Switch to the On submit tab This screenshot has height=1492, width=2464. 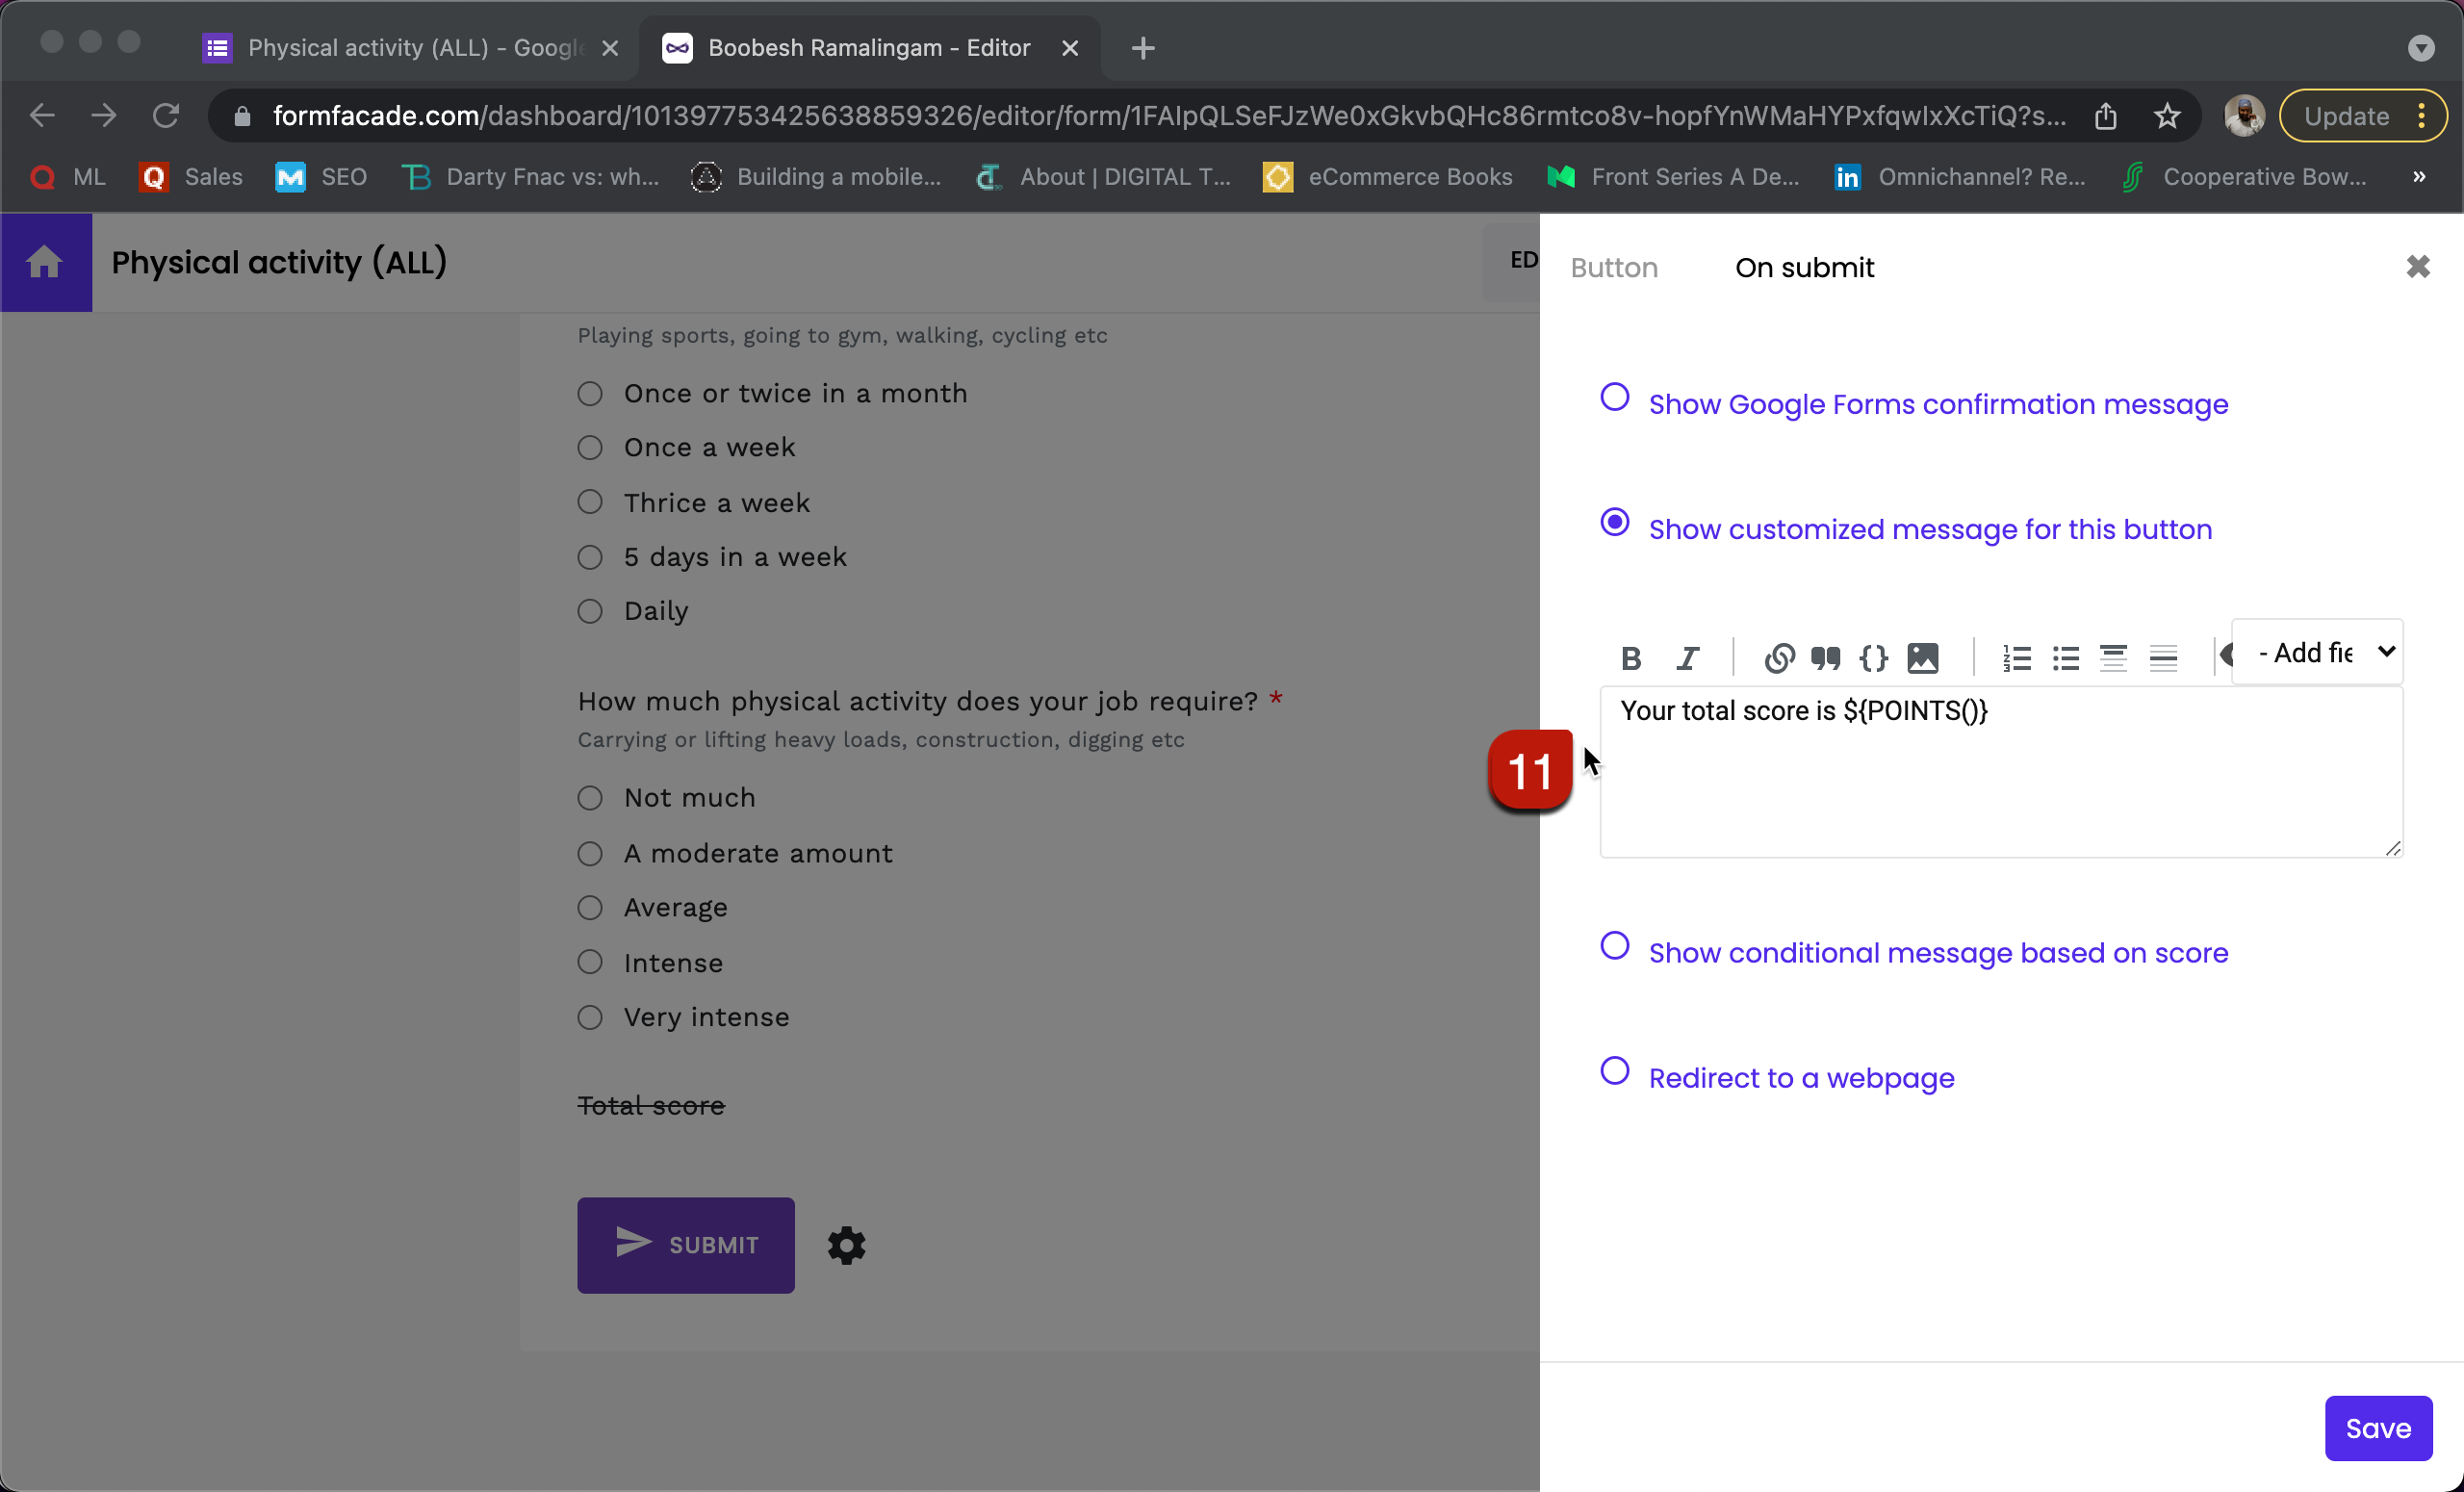(x=1803, y=267)
